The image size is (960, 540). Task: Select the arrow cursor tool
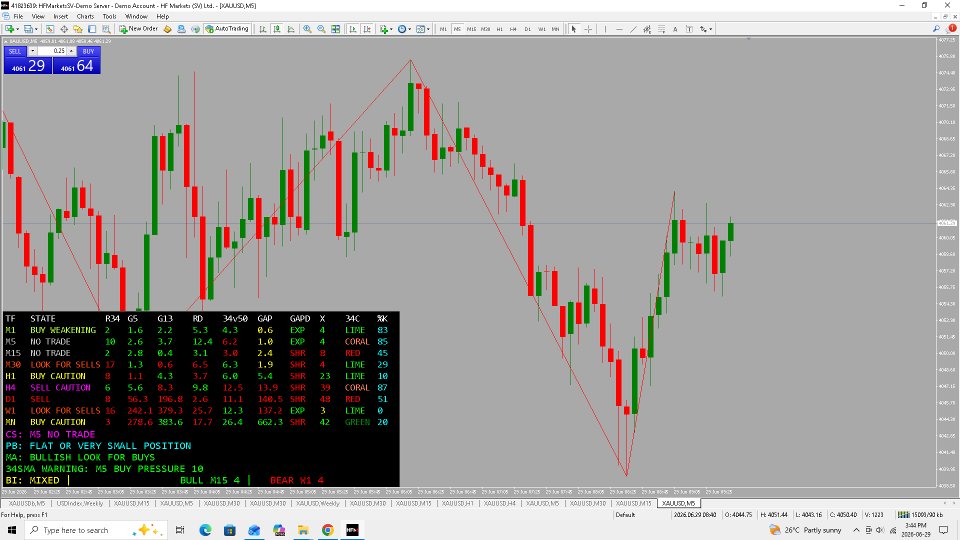(574, 29)
